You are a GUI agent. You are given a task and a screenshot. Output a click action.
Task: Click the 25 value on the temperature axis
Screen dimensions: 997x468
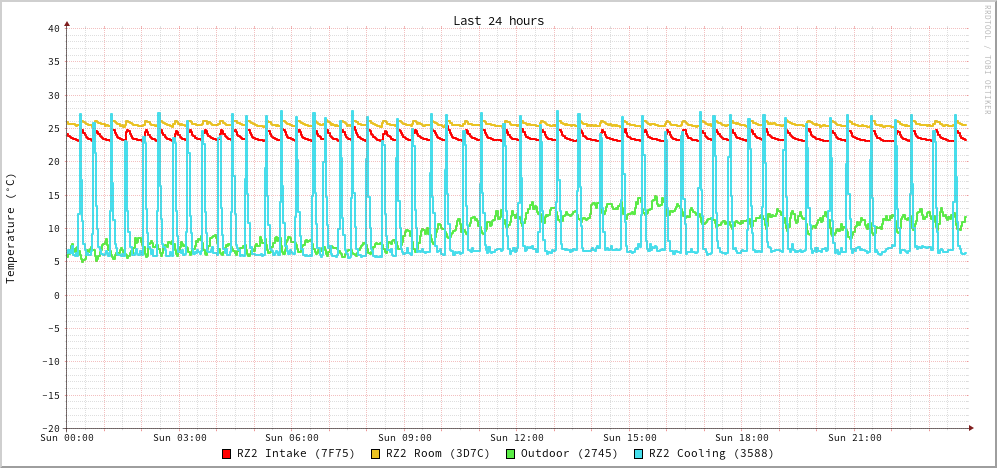coord(53,128)
